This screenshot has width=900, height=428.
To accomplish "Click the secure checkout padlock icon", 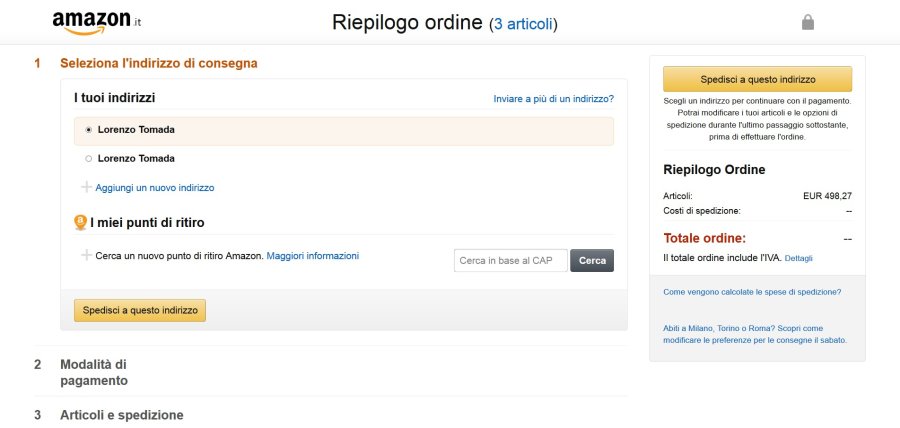I will pyautogui.click(x=808, y=22).
